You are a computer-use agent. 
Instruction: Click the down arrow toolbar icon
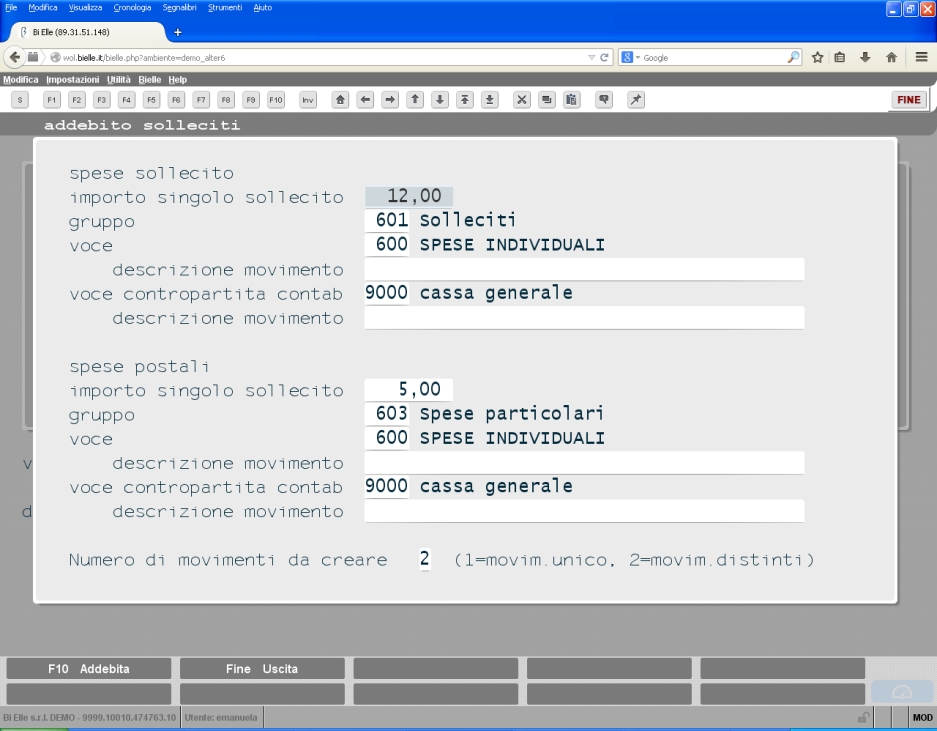(x=440, y=100)
